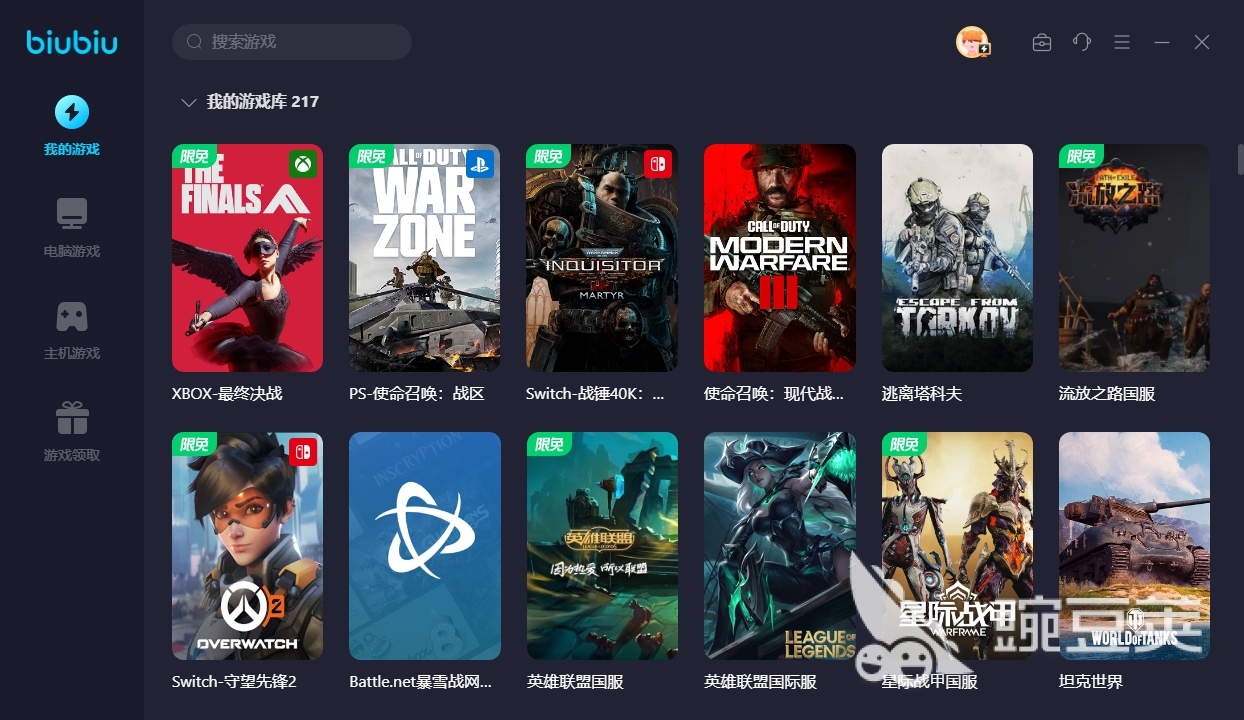Open Call of Duty Warzone cover

pyautogui.click(x=424, y=258)
